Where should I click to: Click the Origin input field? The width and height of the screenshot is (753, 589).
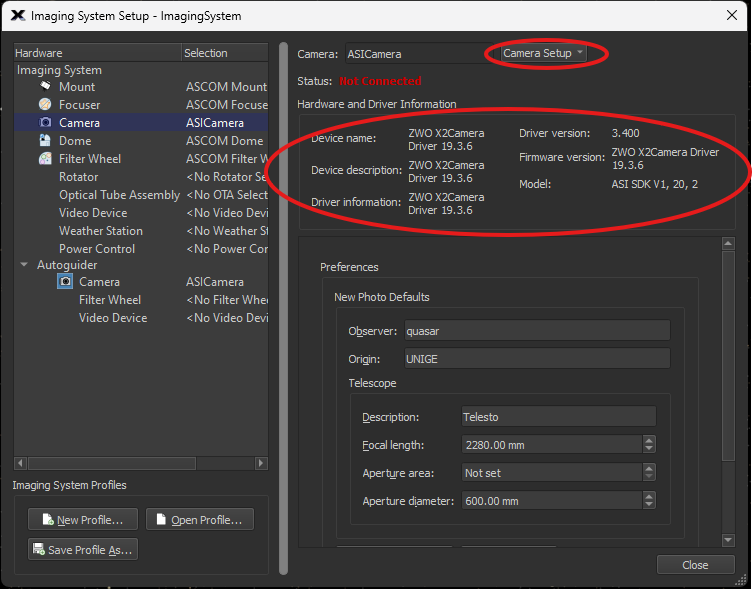point(535,358)
